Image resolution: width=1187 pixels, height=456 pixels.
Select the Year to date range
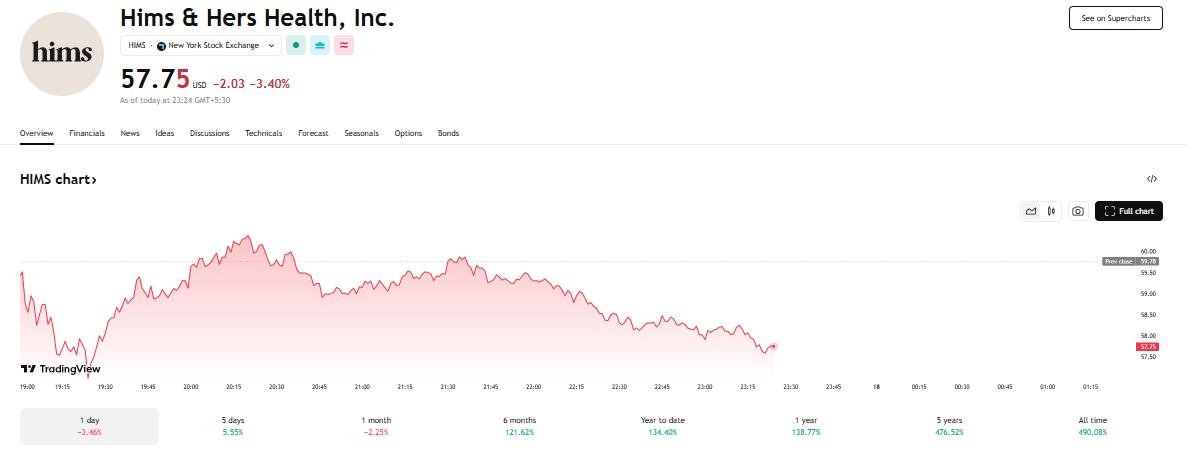click(663, 426)
